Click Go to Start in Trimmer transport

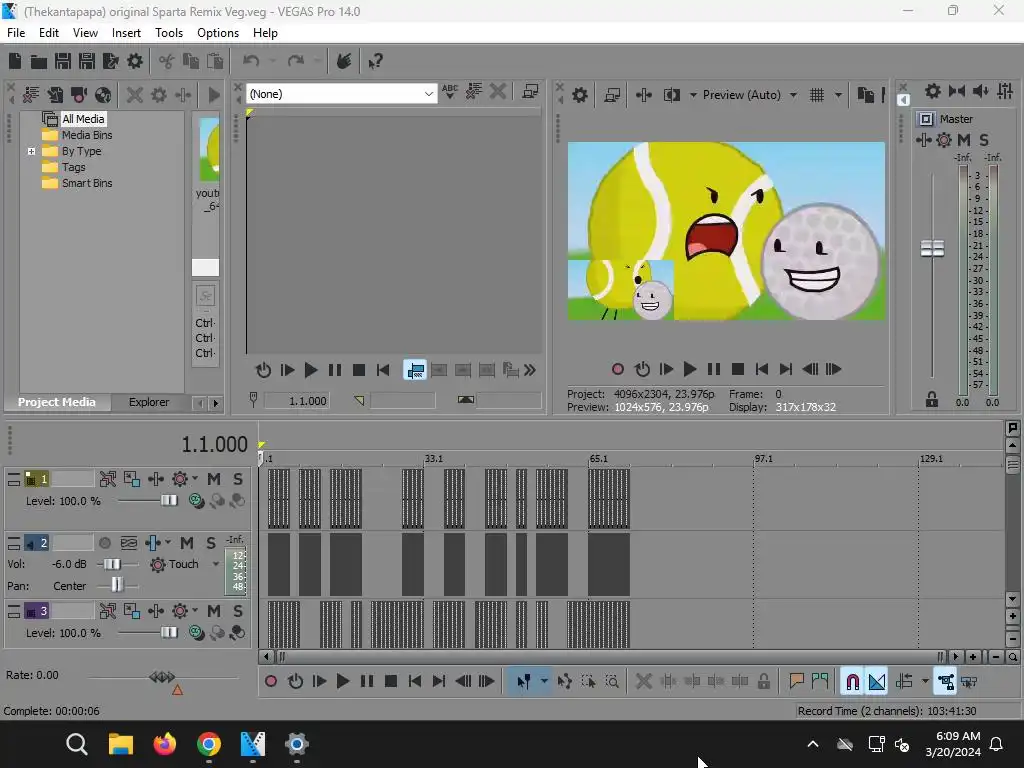point(383,370)
